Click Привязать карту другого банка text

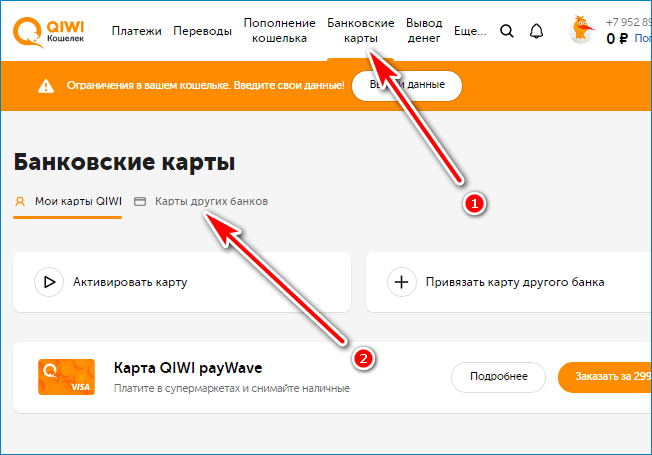point(515,282)
